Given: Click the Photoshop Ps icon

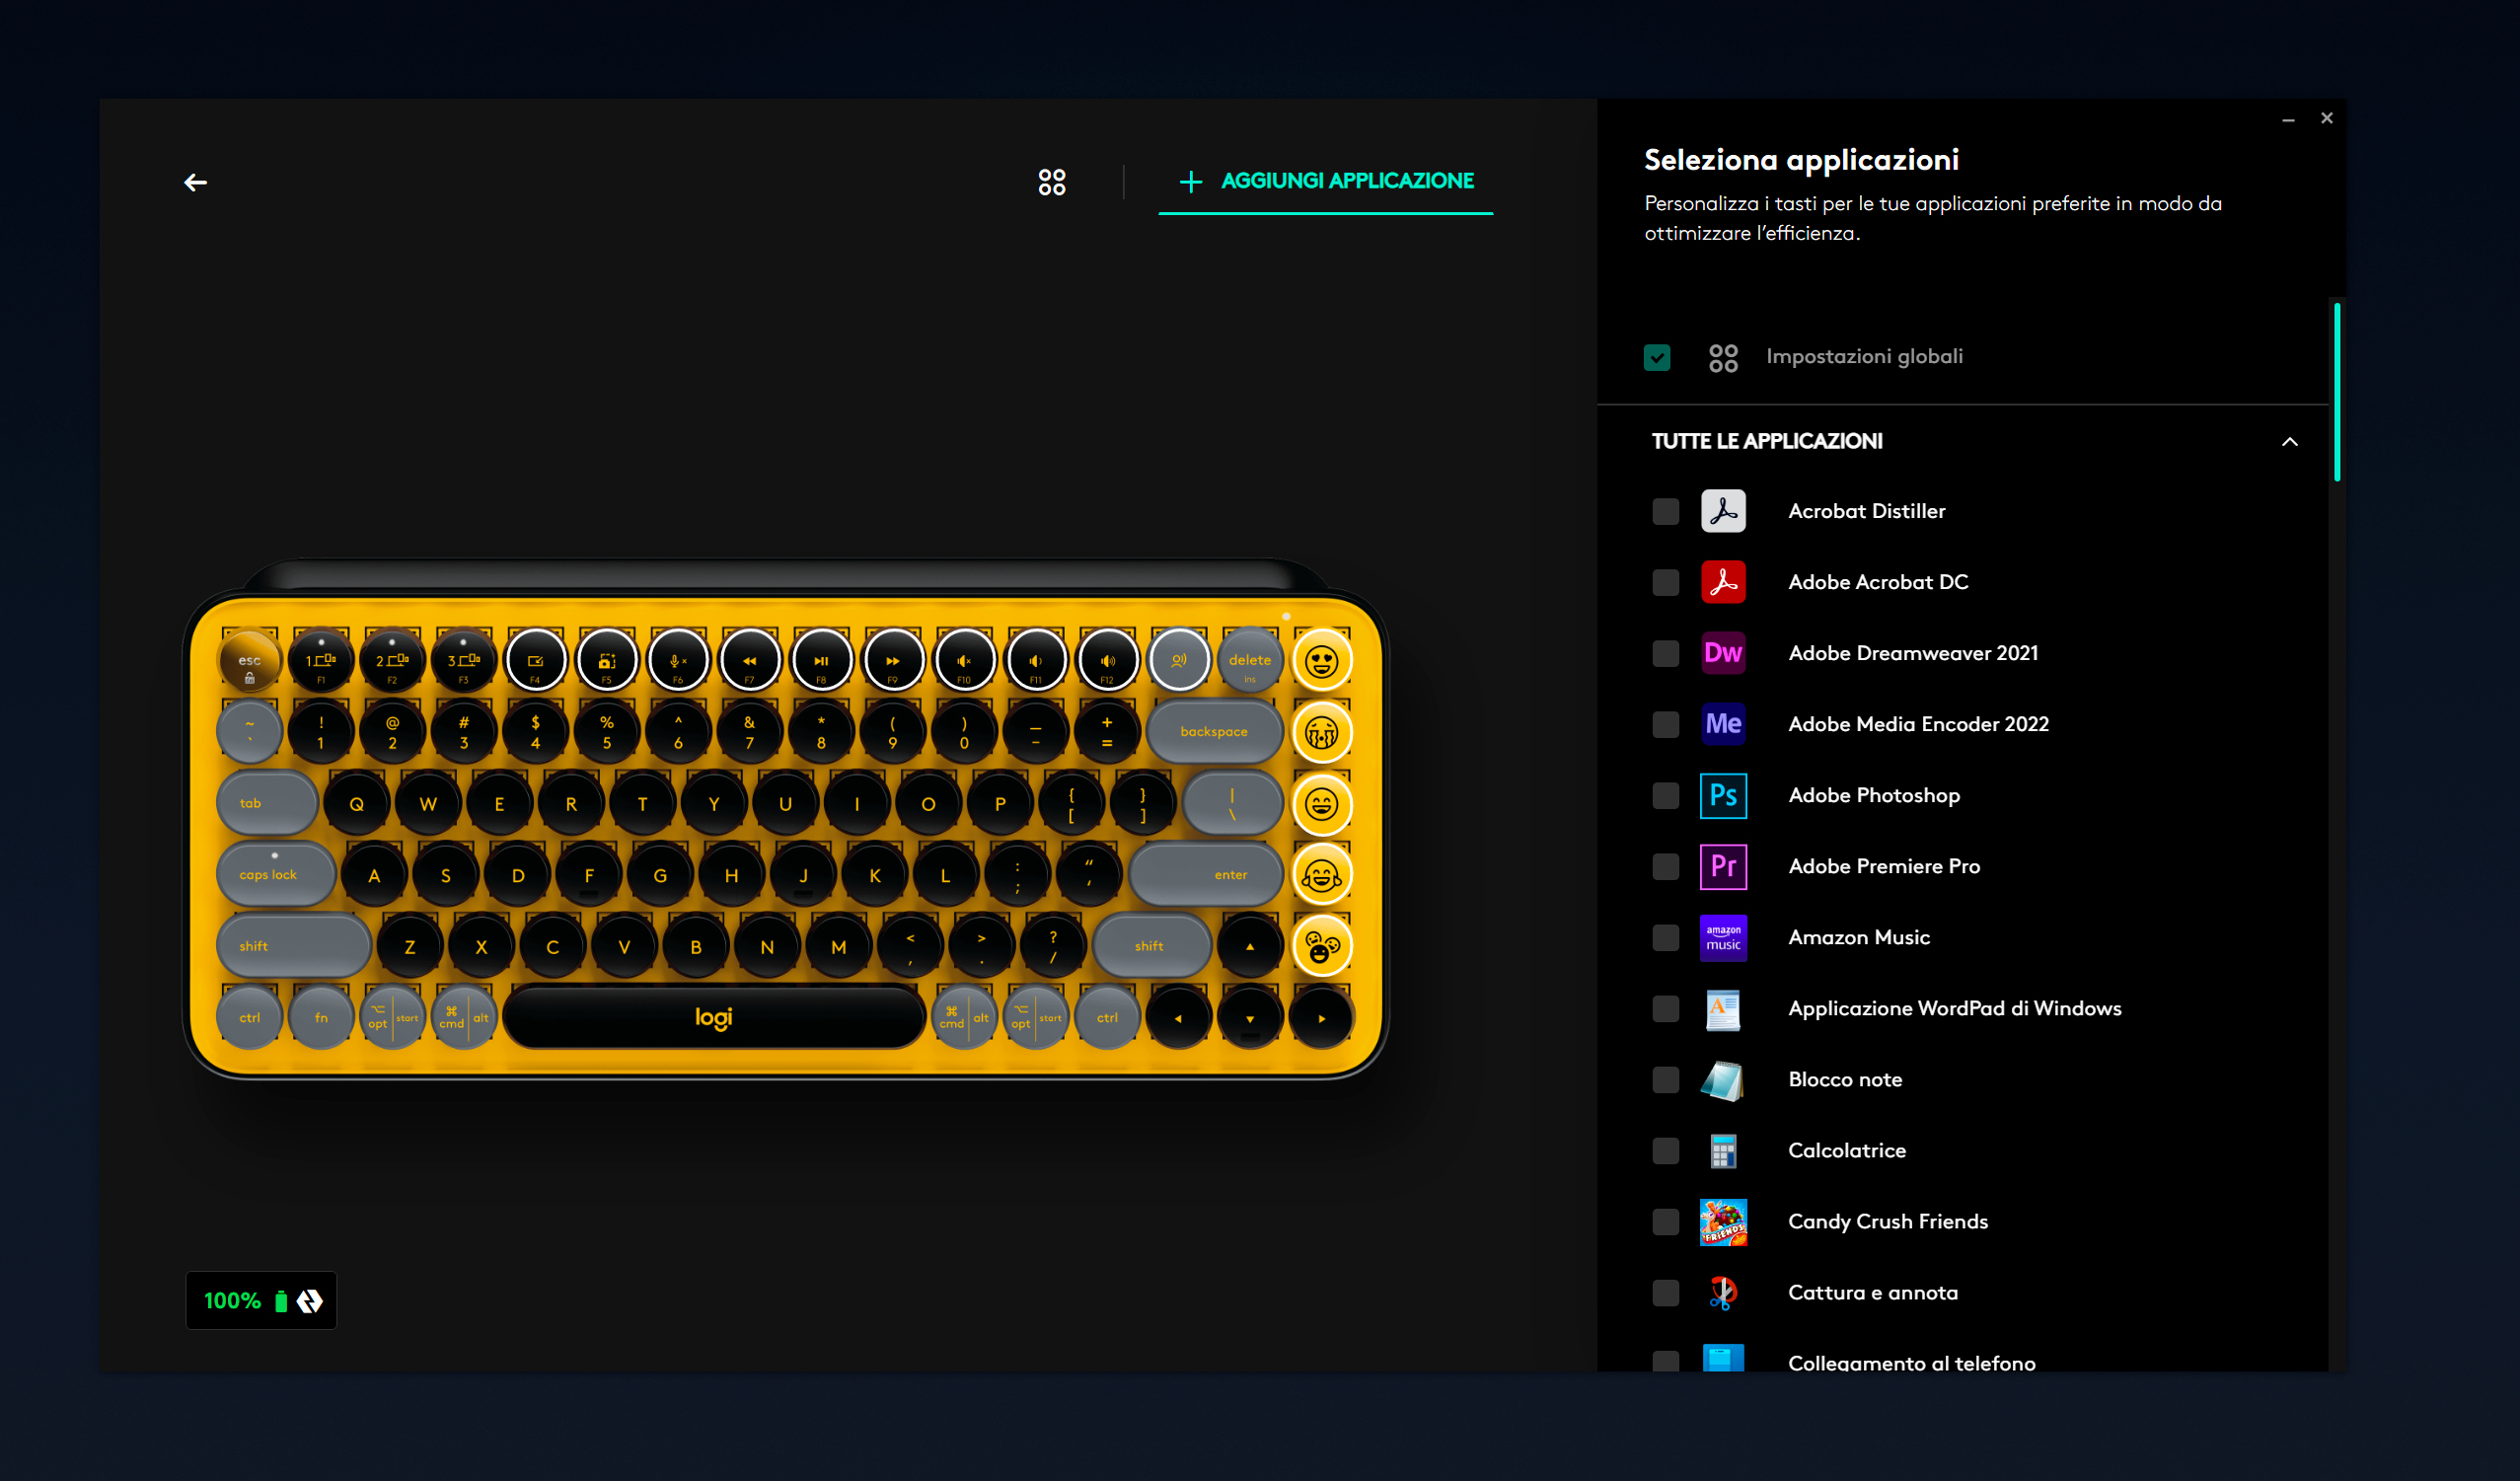Looking at the screenshot, I should point(1723,796).
